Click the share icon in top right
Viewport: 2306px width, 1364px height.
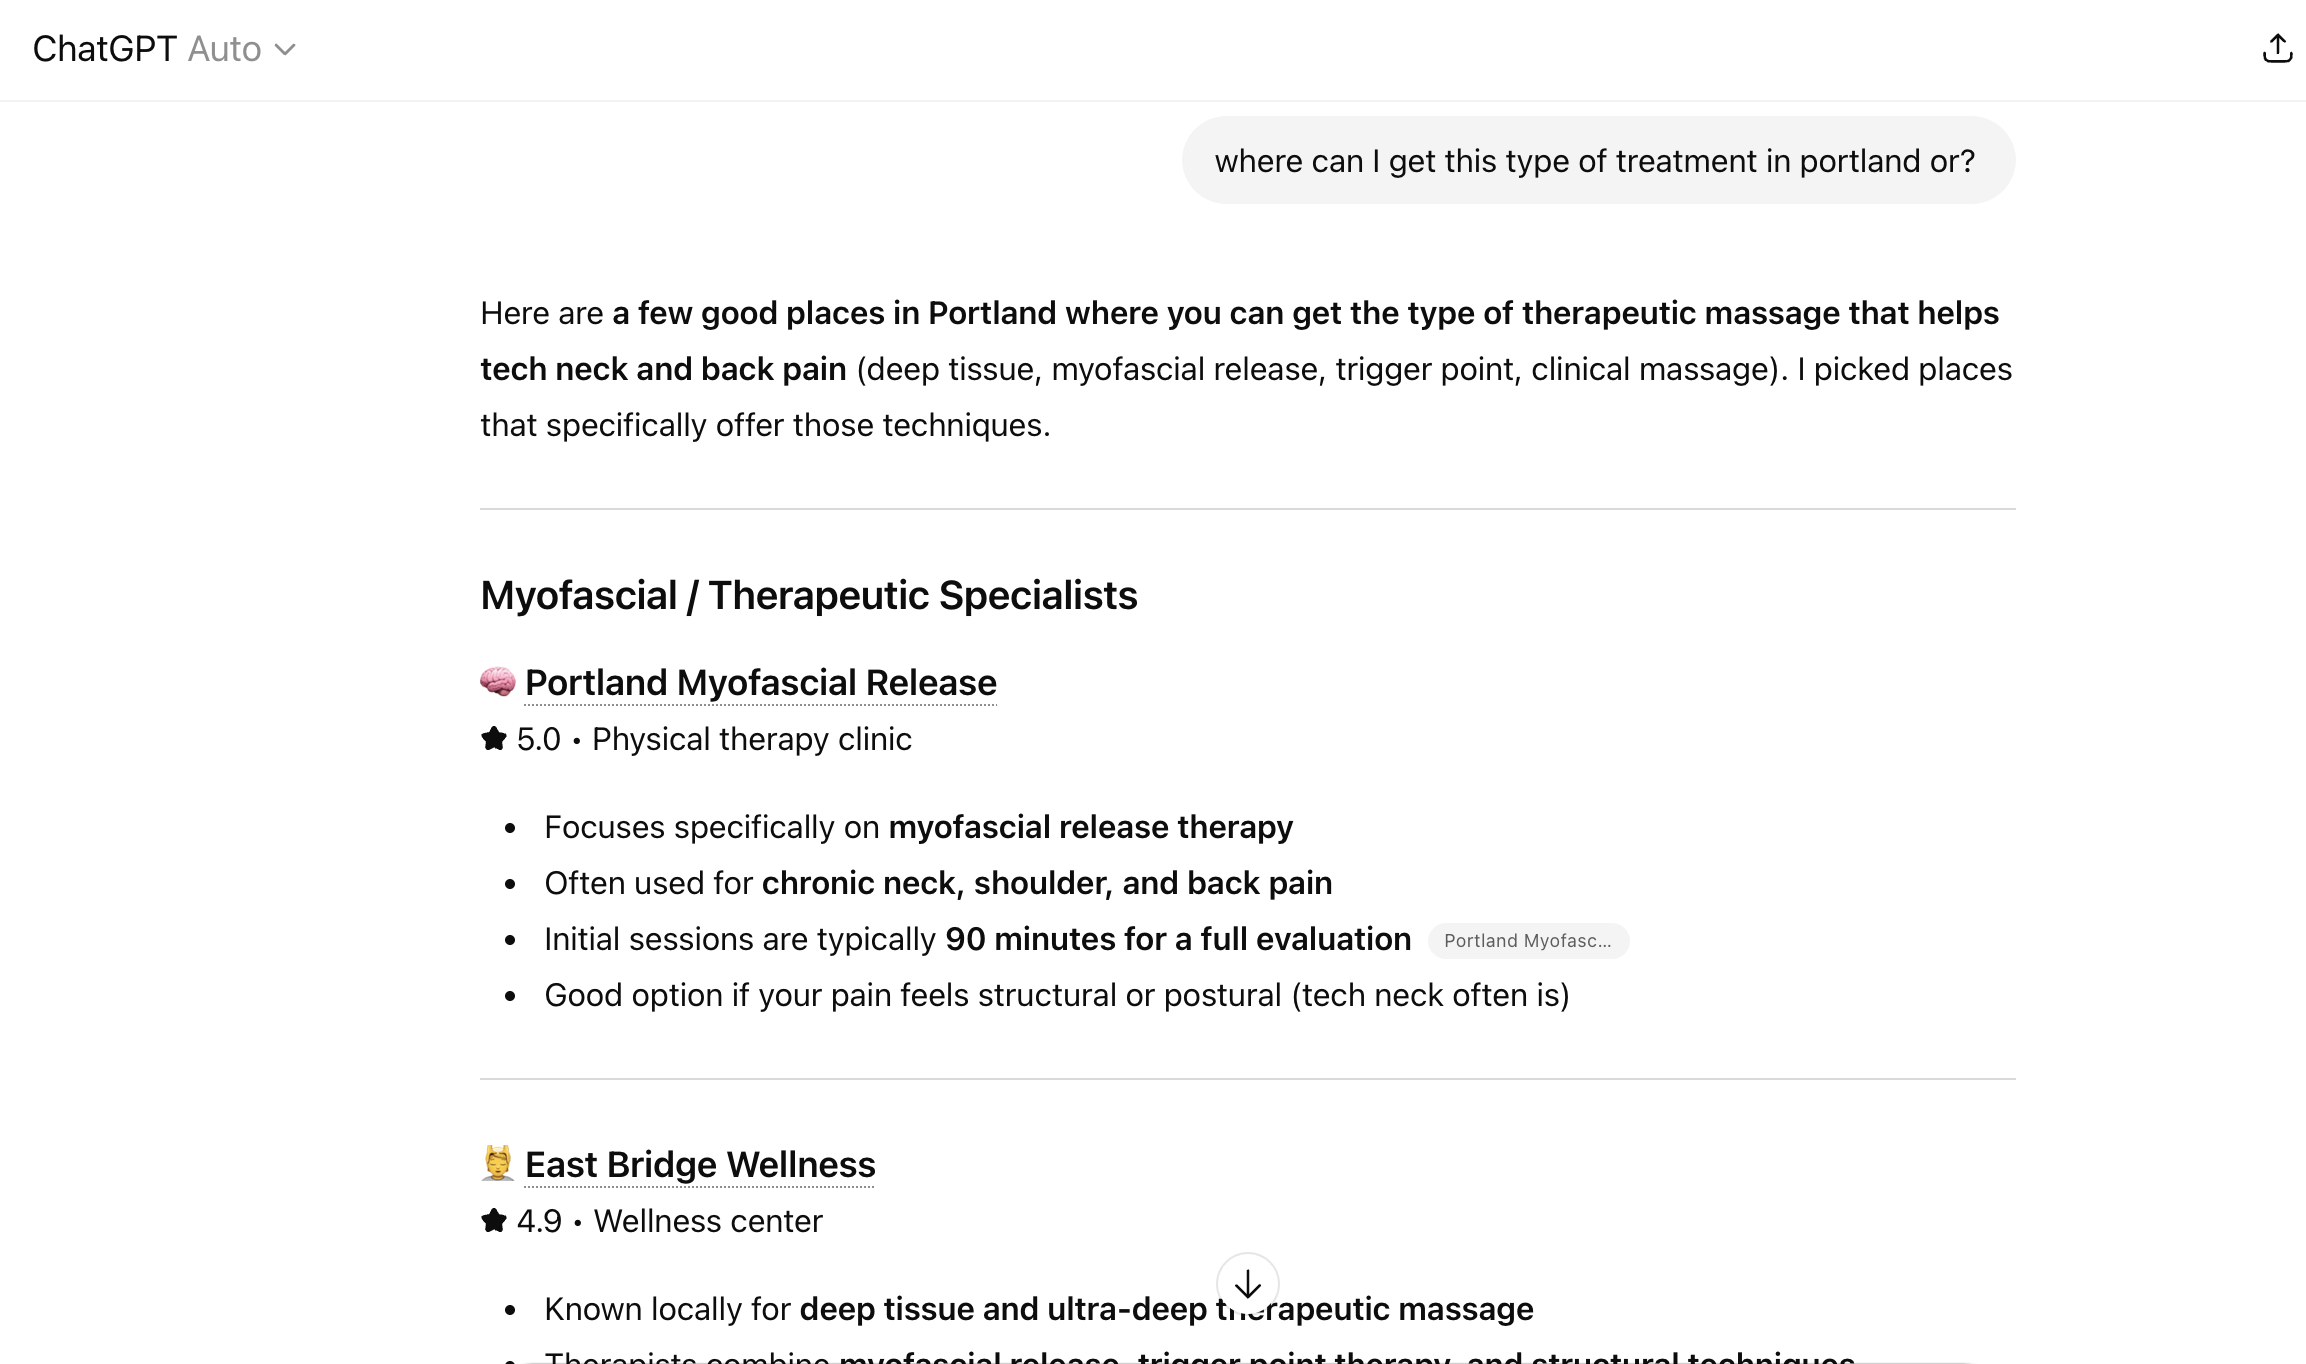point(2277,47)
